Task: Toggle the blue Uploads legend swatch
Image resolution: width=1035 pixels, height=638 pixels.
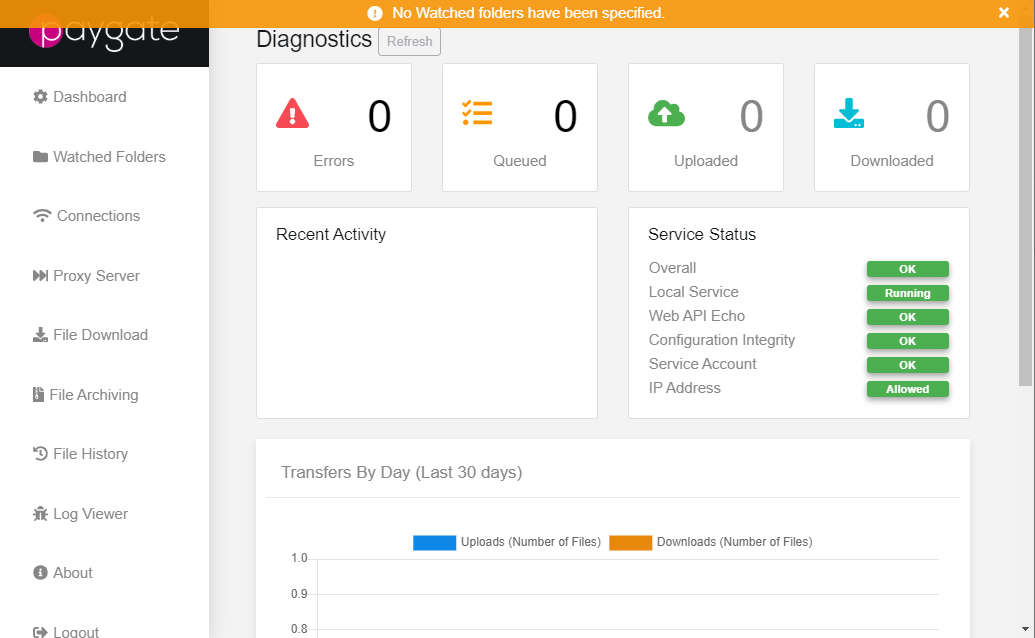Action: tap(434, 542)
